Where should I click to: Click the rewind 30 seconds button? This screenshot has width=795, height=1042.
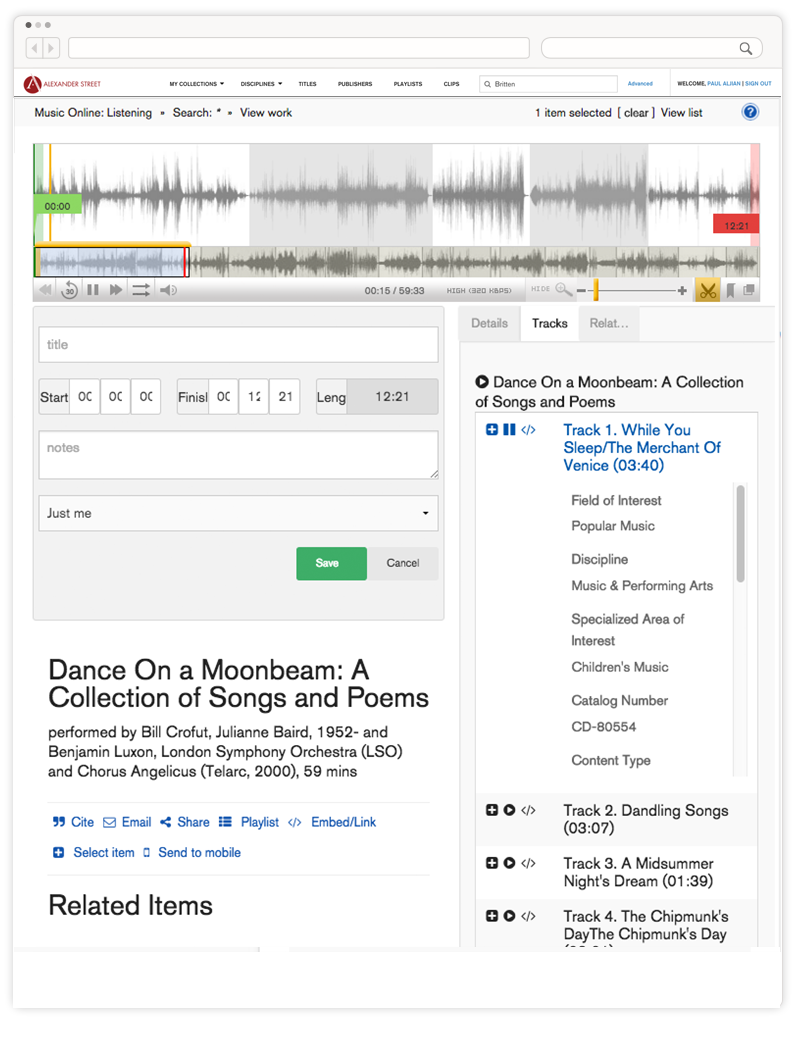pos(69,290)
